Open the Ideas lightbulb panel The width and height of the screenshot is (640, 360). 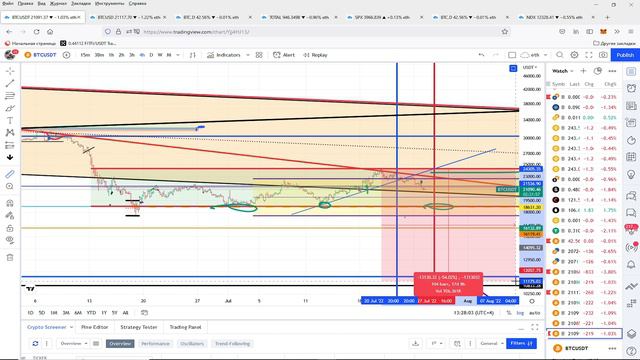[631, 174]
